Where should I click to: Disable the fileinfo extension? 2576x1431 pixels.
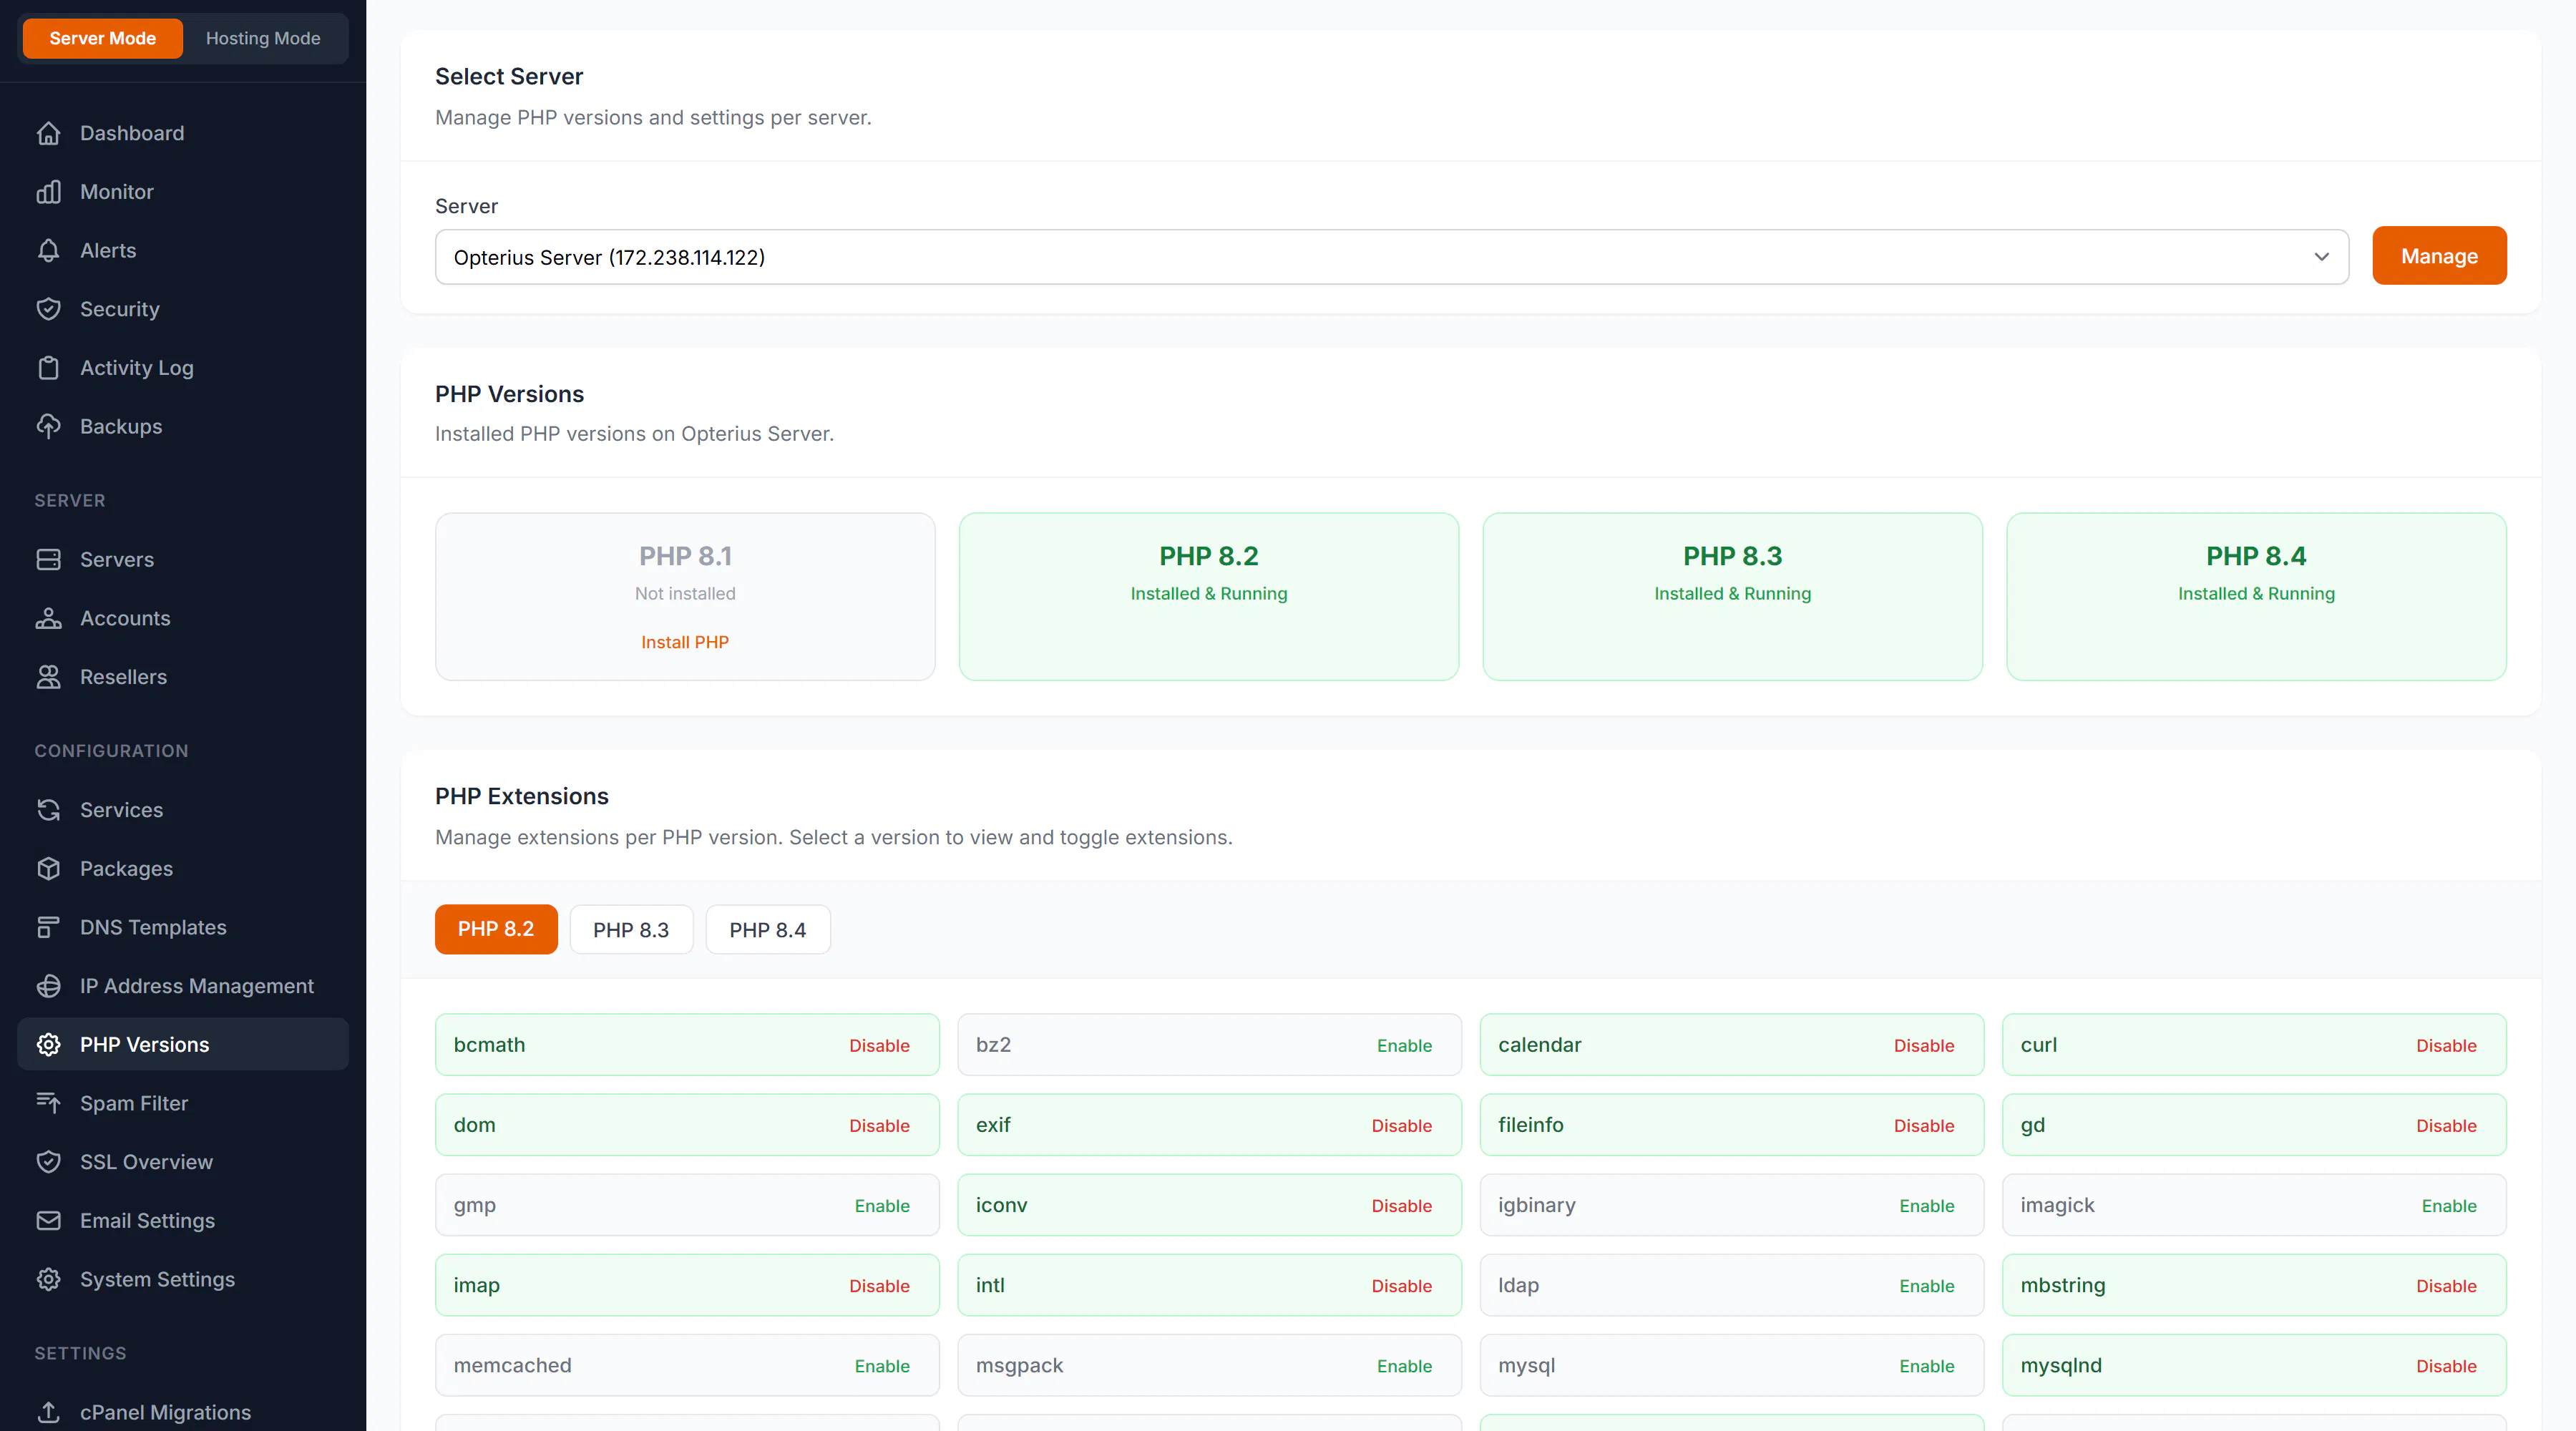1923,1125
